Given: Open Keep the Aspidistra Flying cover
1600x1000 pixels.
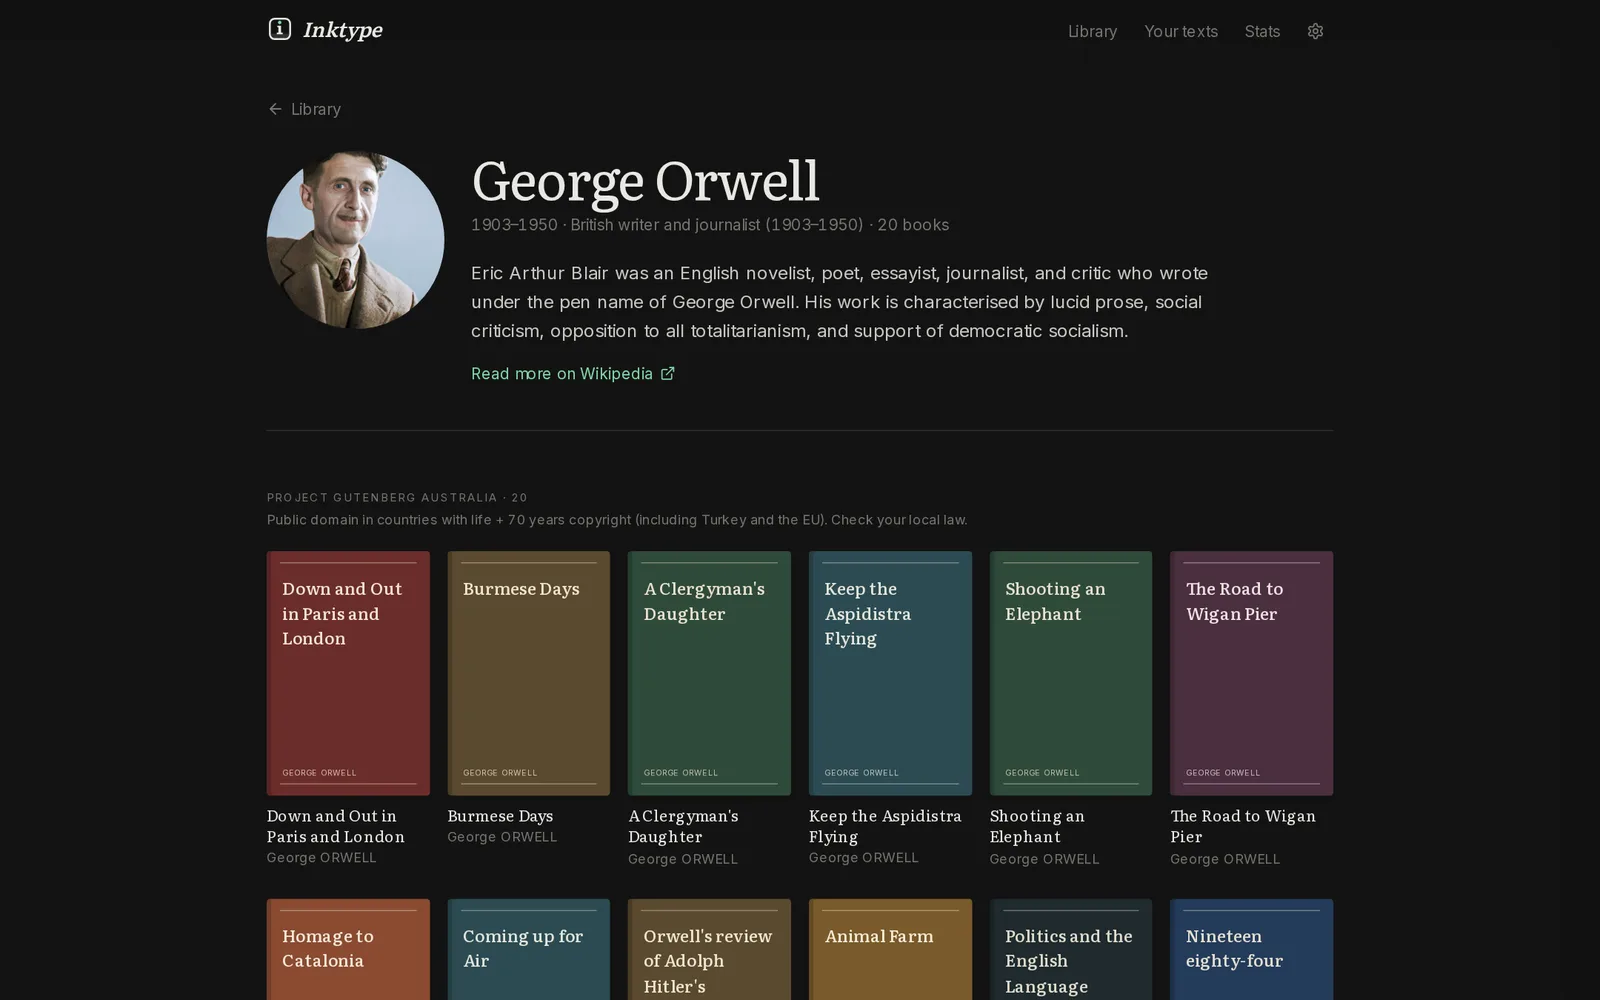Looking at the screenshot, I should [890, 673].
